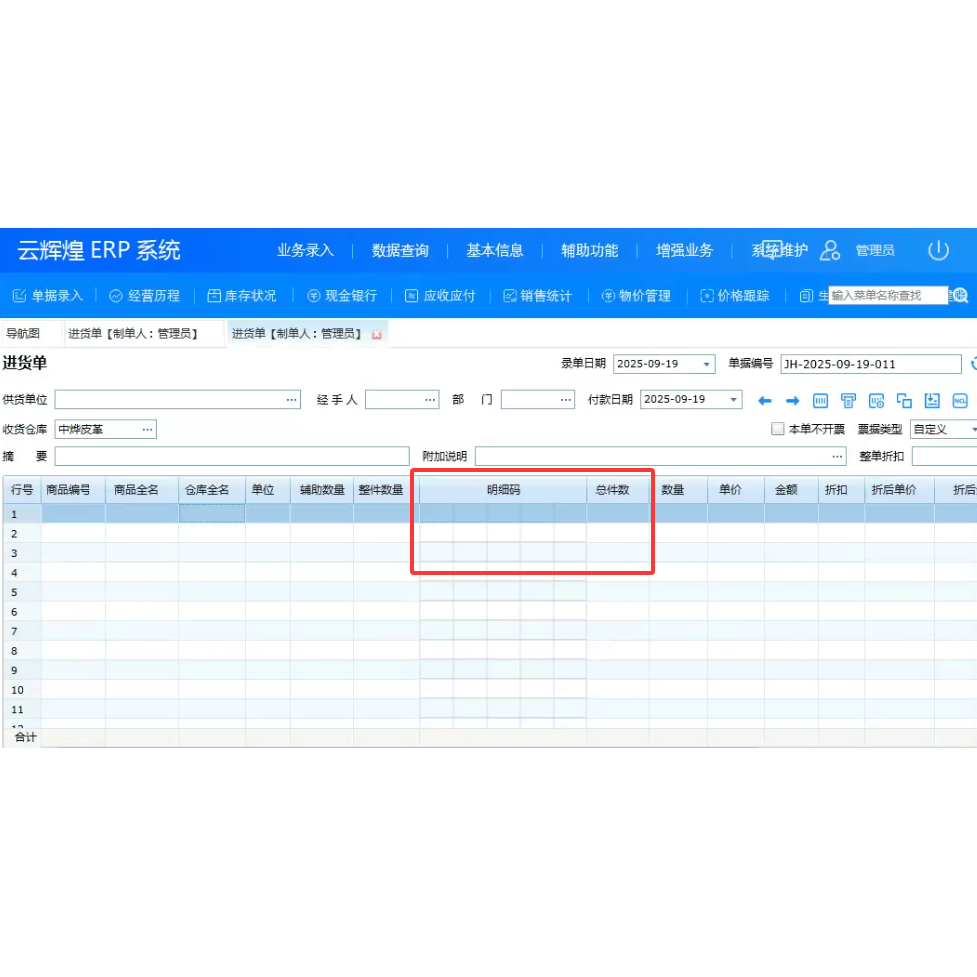
Task: Open the 经营历程 toolbar shortcut
Action: [x=145, y=295]
